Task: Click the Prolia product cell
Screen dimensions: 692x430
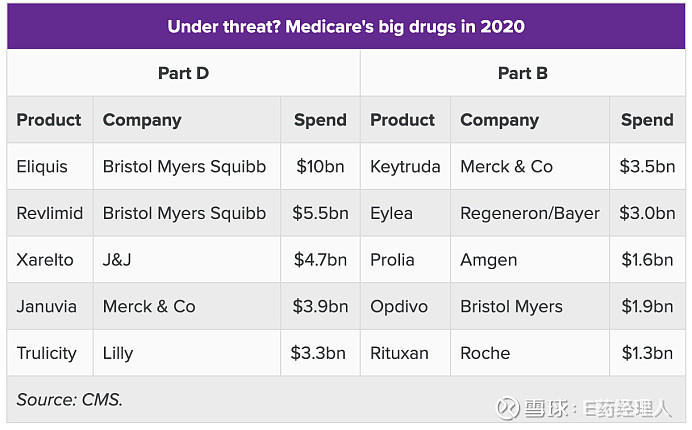Action: tap(392, 260)
